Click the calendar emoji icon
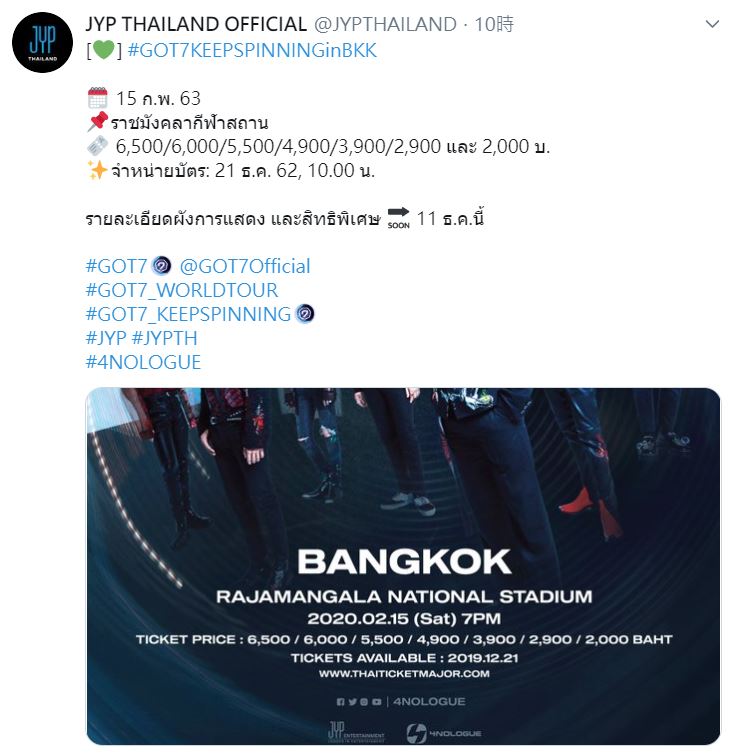 point(98,98)
